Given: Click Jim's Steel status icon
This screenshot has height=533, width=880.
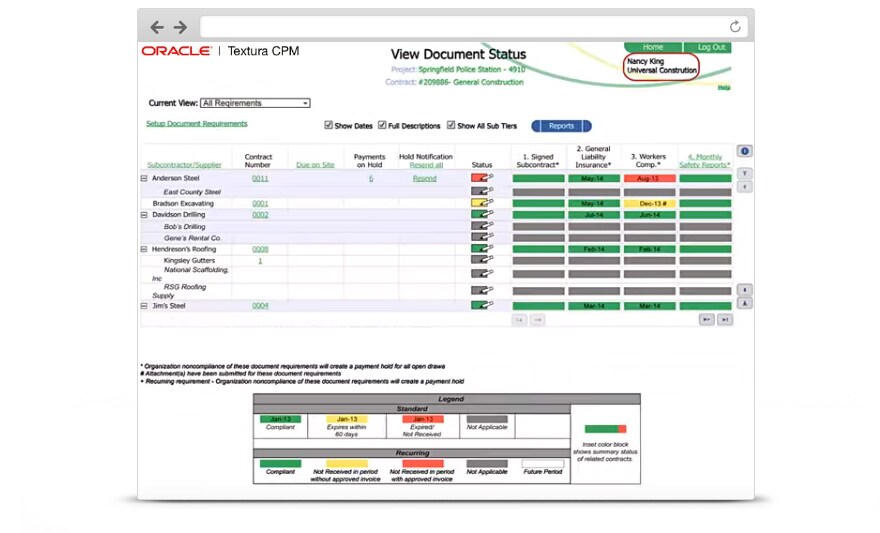Looking at the screenshot, I should coord(482,305).
